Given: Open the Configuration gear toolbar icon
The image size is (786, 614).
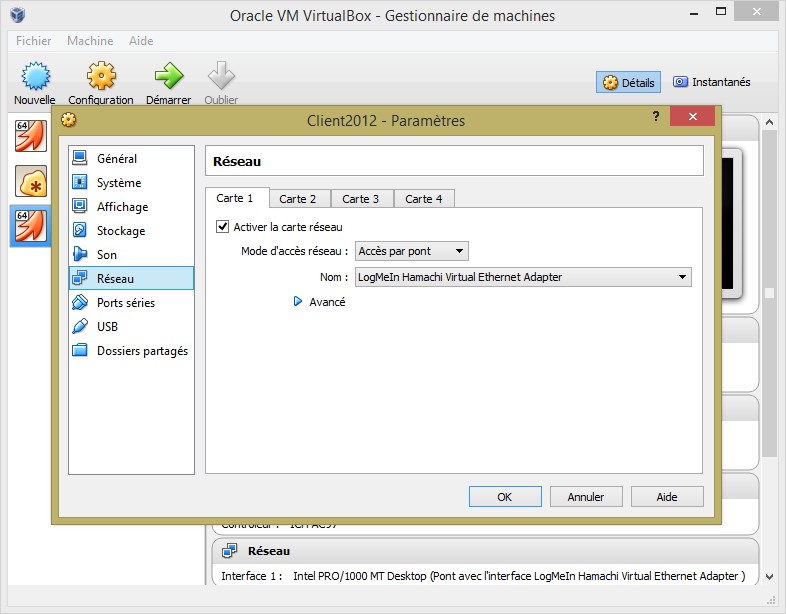Looking at the screenshot, I should point(101,76).
